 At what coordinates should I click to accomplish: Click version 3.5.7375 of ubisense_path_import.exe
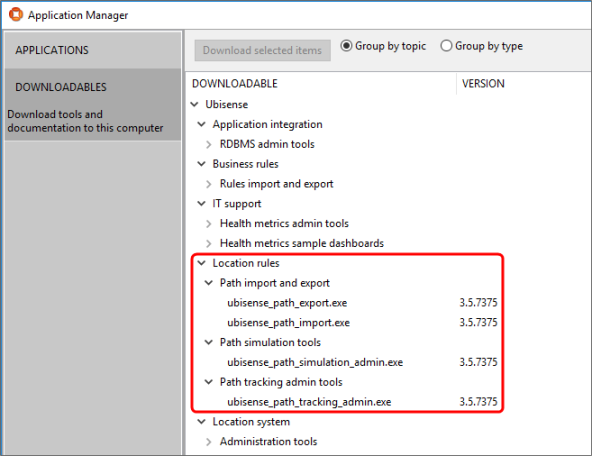click(478, 322)
